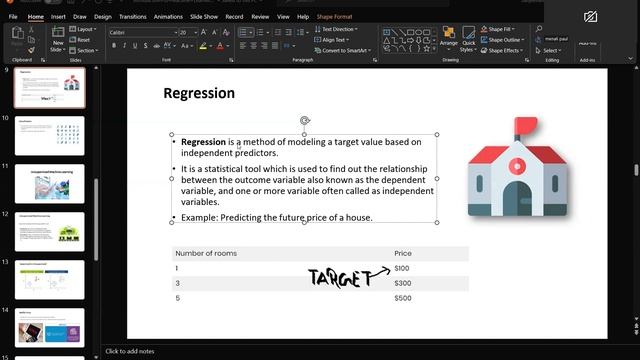640x360 pixels.
Task: Open the File menu
Action: point(13,17)
